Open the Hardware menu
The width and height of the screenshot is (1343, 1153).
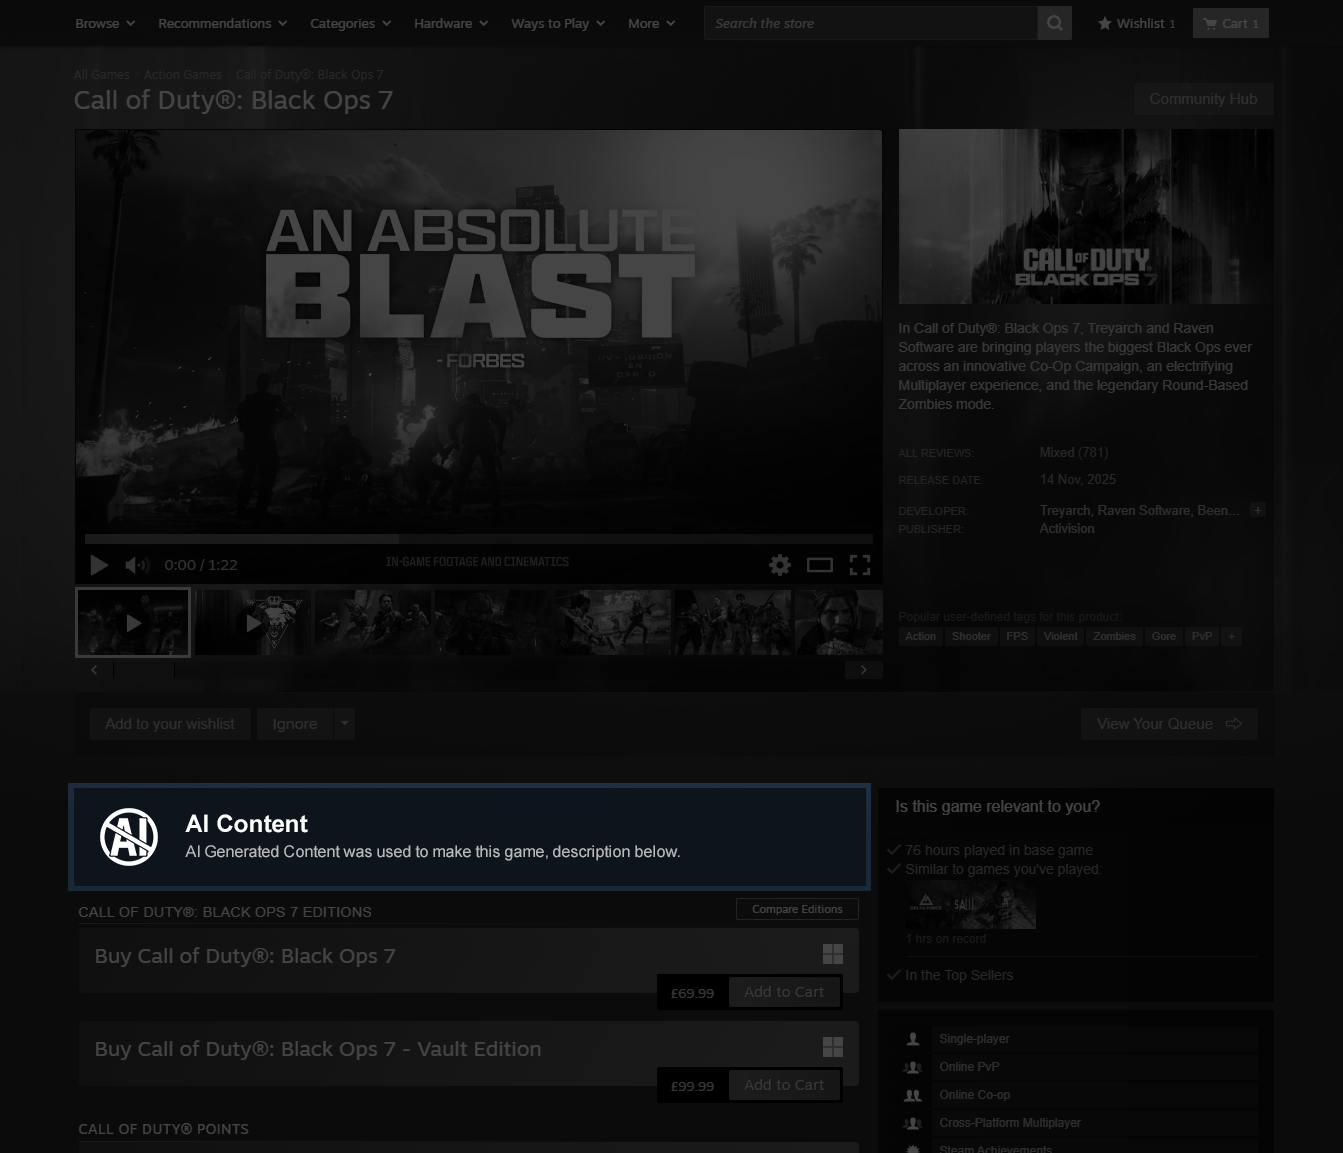coord(450,23)
